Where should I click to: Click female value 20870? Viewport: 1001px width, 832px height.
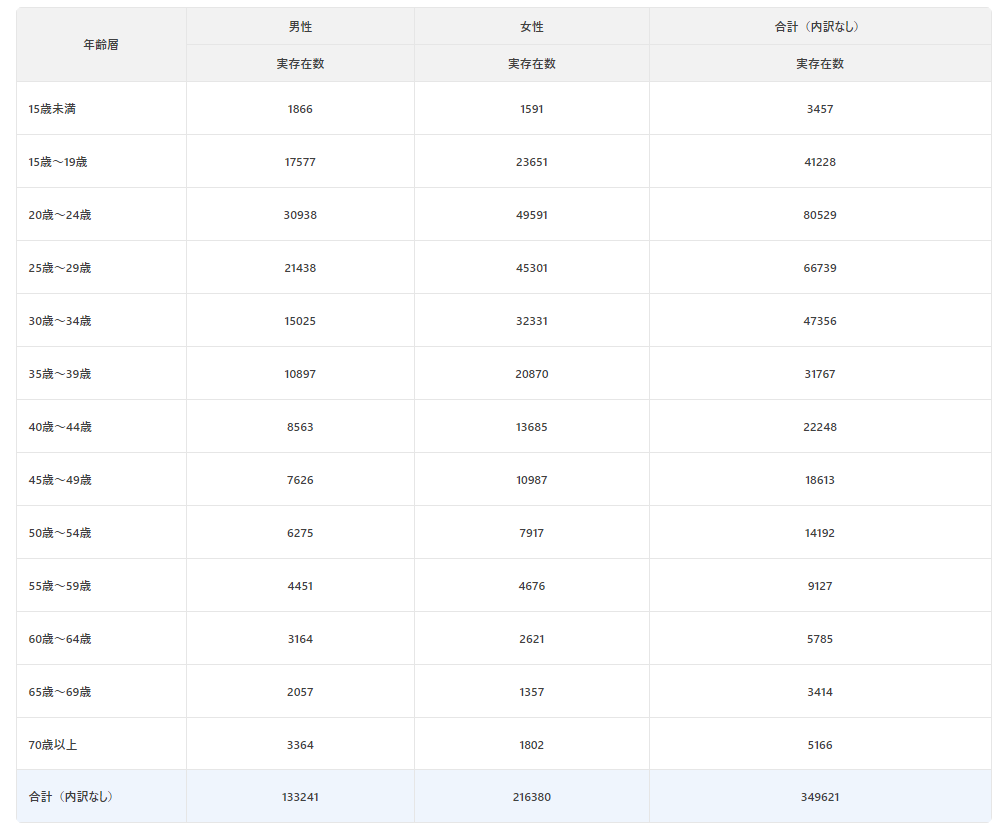(532, 374)
